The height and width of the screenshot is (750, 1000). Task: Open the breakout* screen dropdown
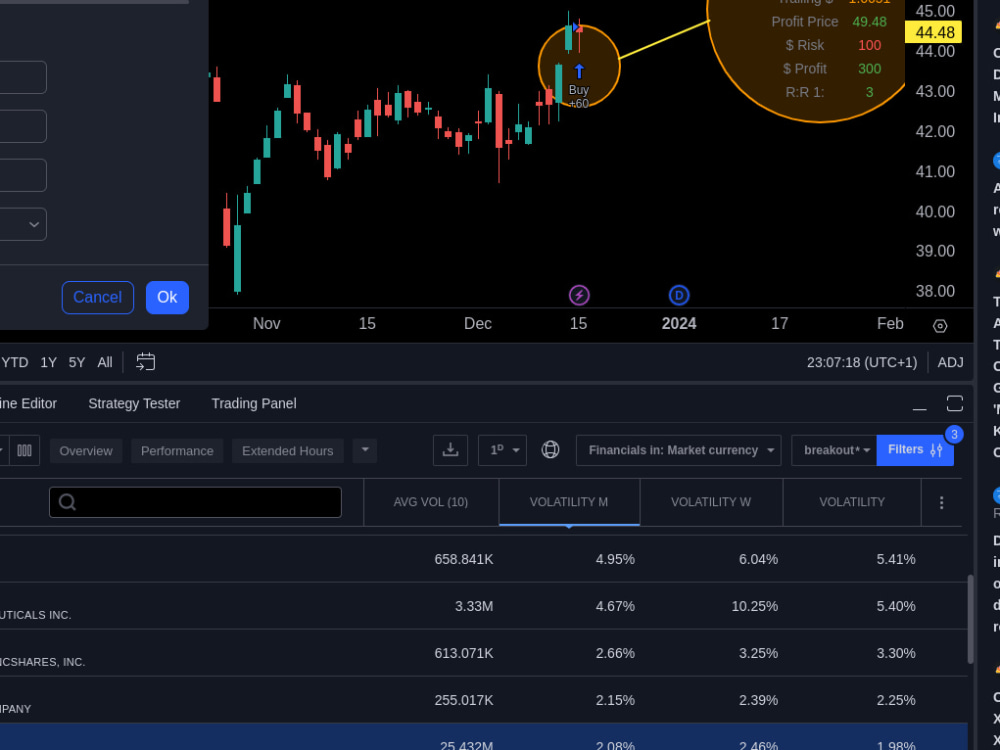[835, 450]
